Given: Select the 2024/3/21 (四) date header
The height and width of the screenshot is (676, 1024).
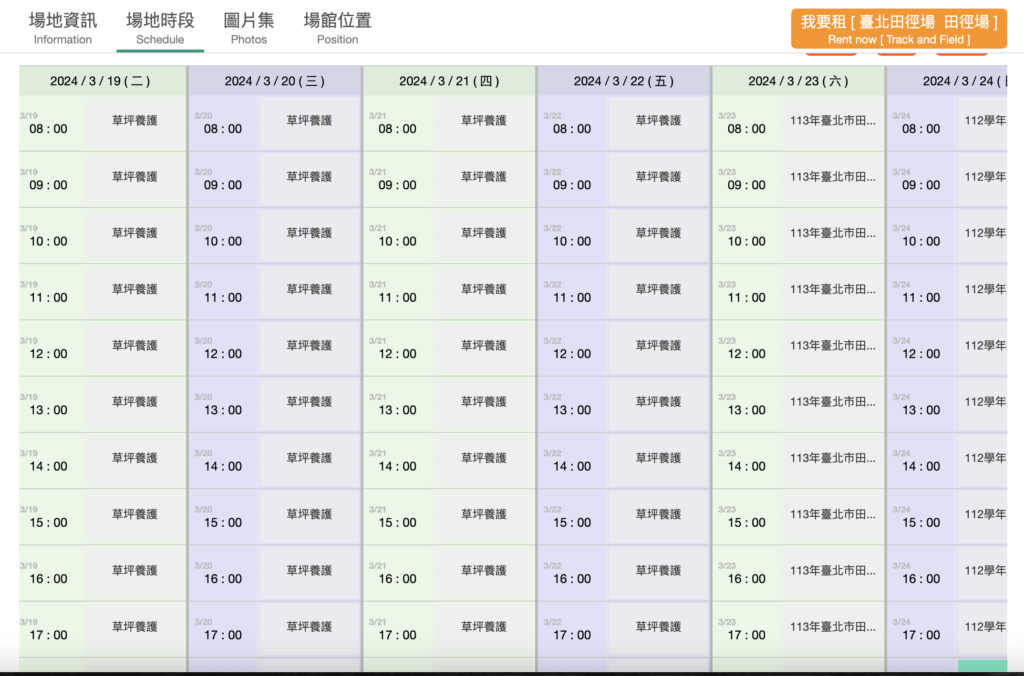Looking at the screenshot, I should tap(449, 81).
